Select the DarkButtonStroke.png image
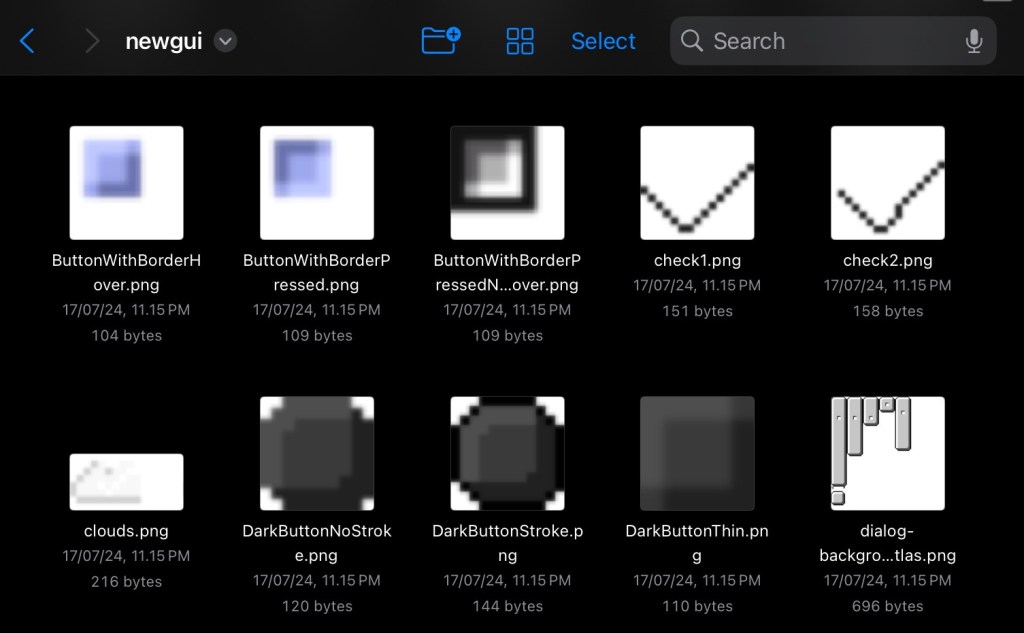The width and height of the screenshot is (1024, 633). 507,453
